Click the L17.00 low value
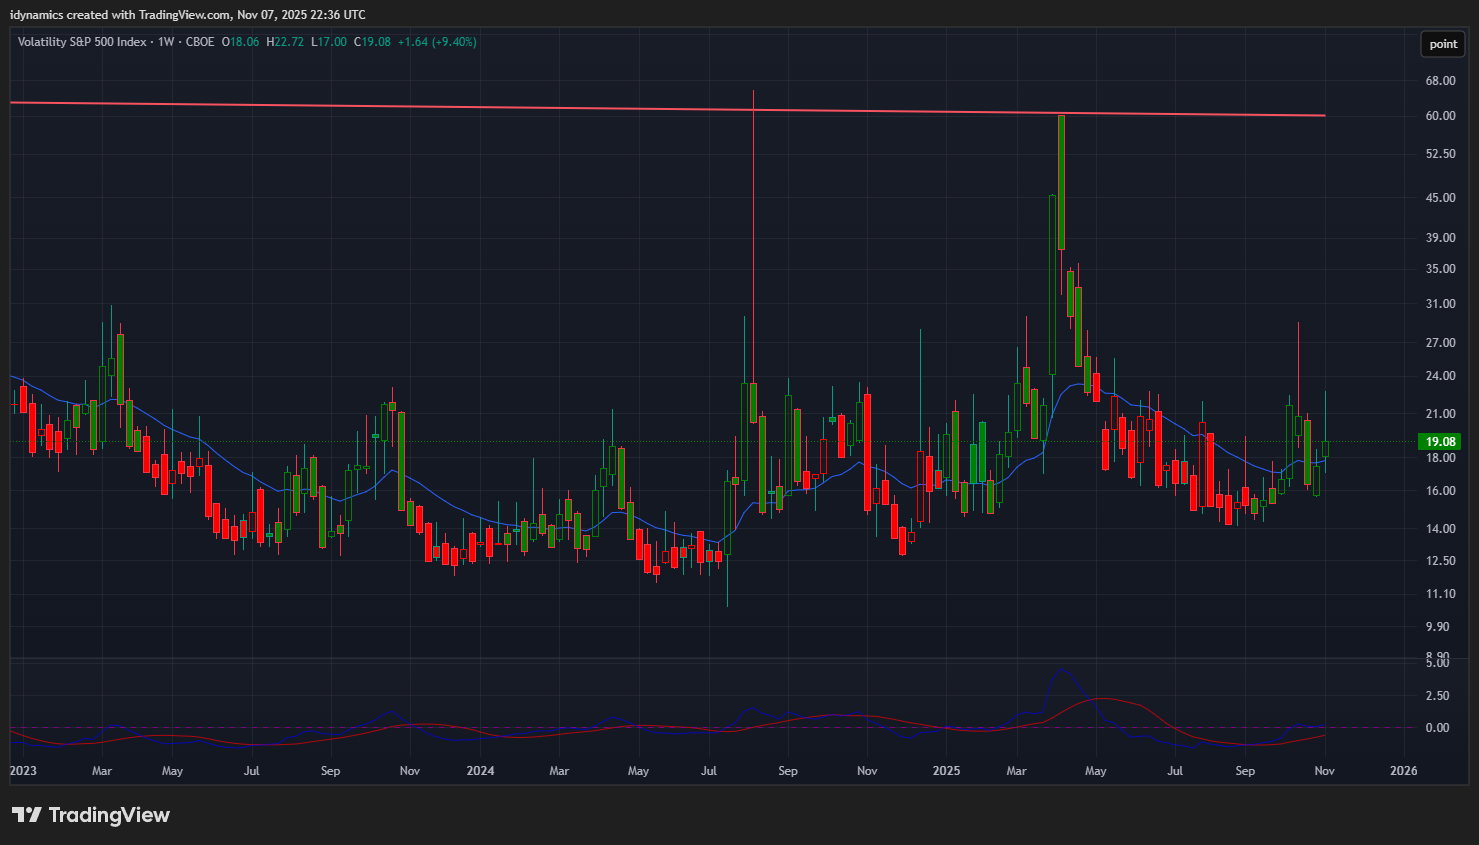1479x845 pixels. tap(329, 42)
